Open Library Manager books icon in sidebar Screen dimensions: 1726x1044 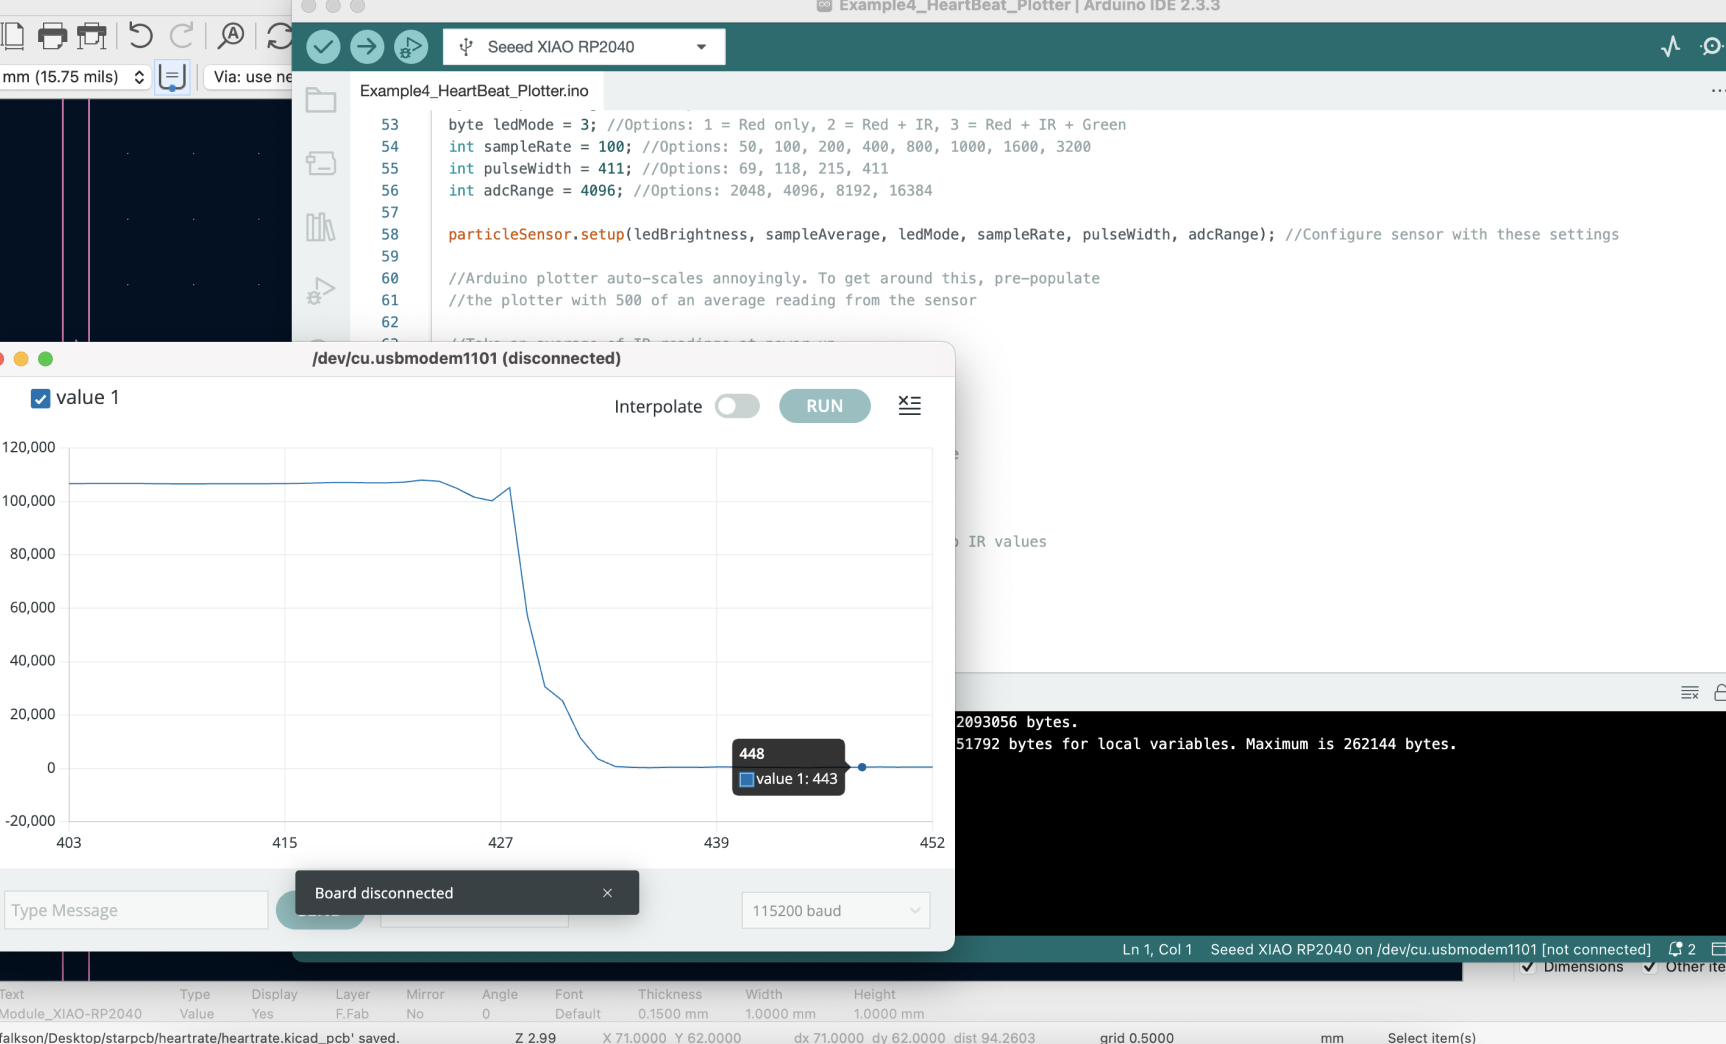[321, 227]
